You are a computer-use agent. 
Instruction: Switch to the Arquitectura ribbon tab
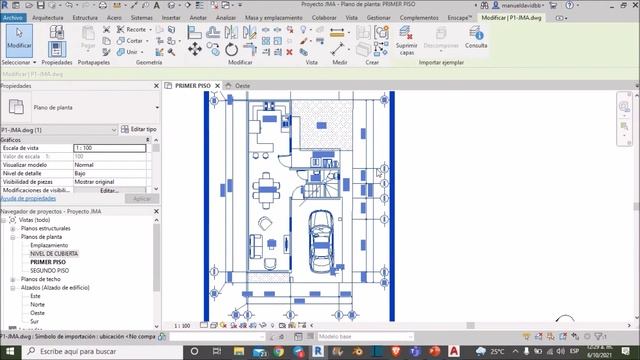(x=48, y=18)
